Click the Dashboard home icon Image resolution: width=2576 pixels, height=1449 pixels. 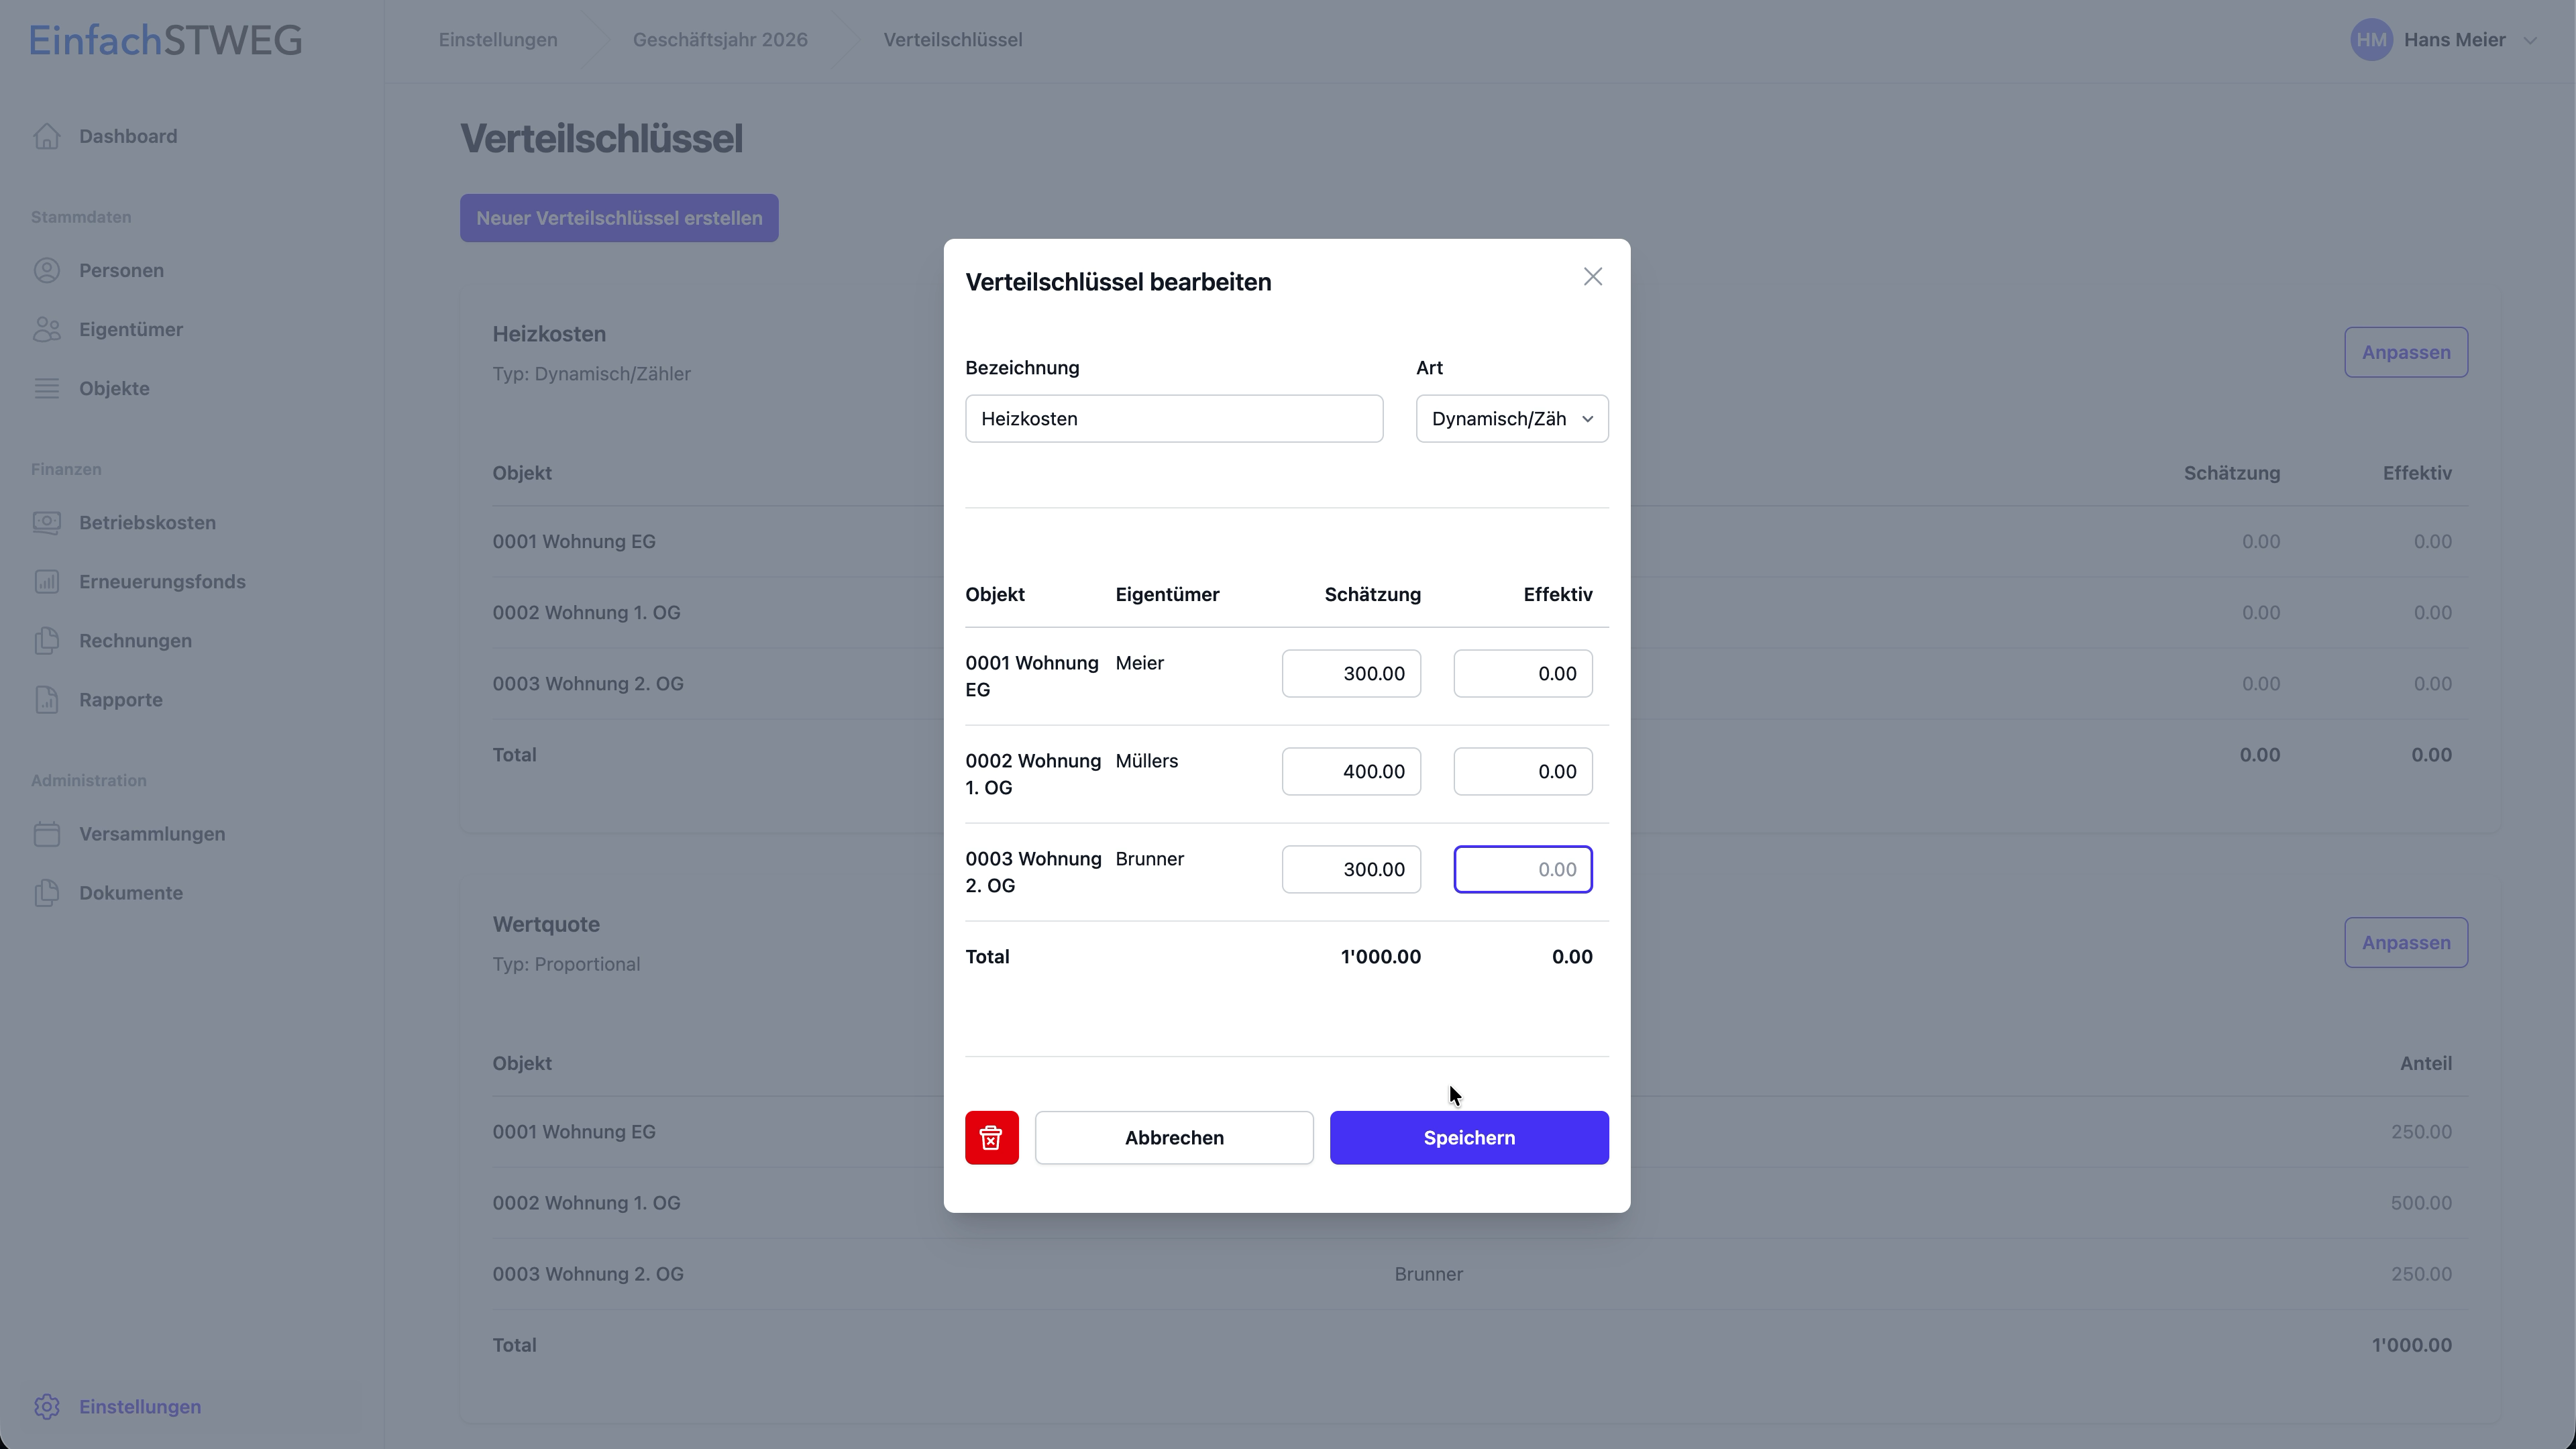click(47, 136)
